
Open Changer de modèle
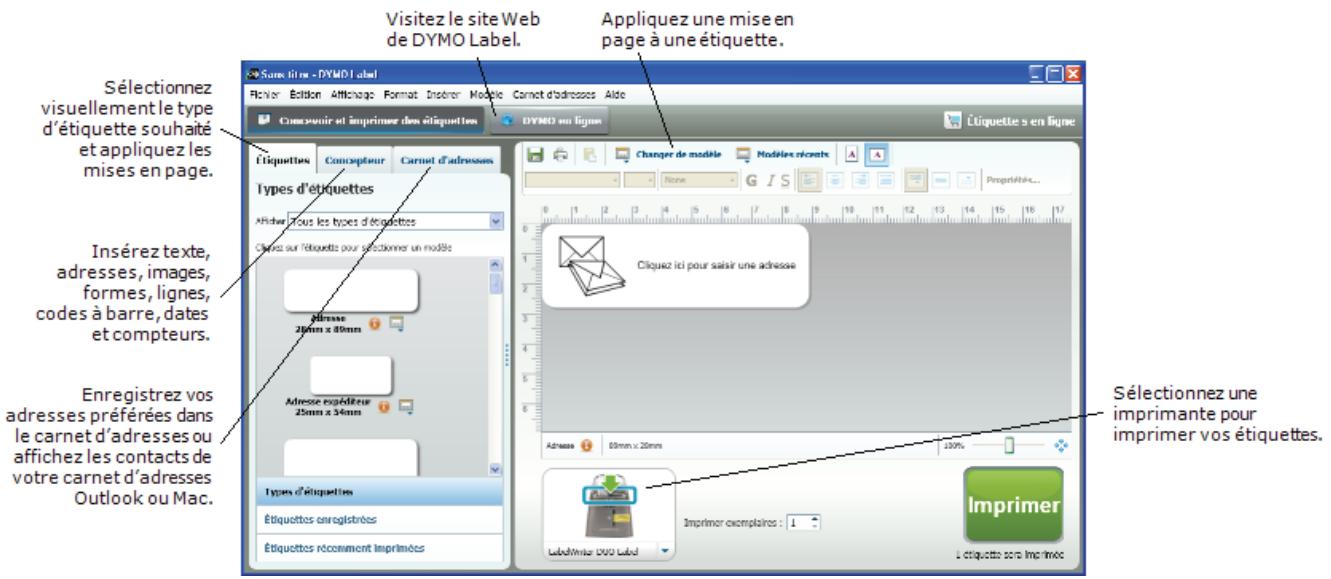(x=669, y=155)
